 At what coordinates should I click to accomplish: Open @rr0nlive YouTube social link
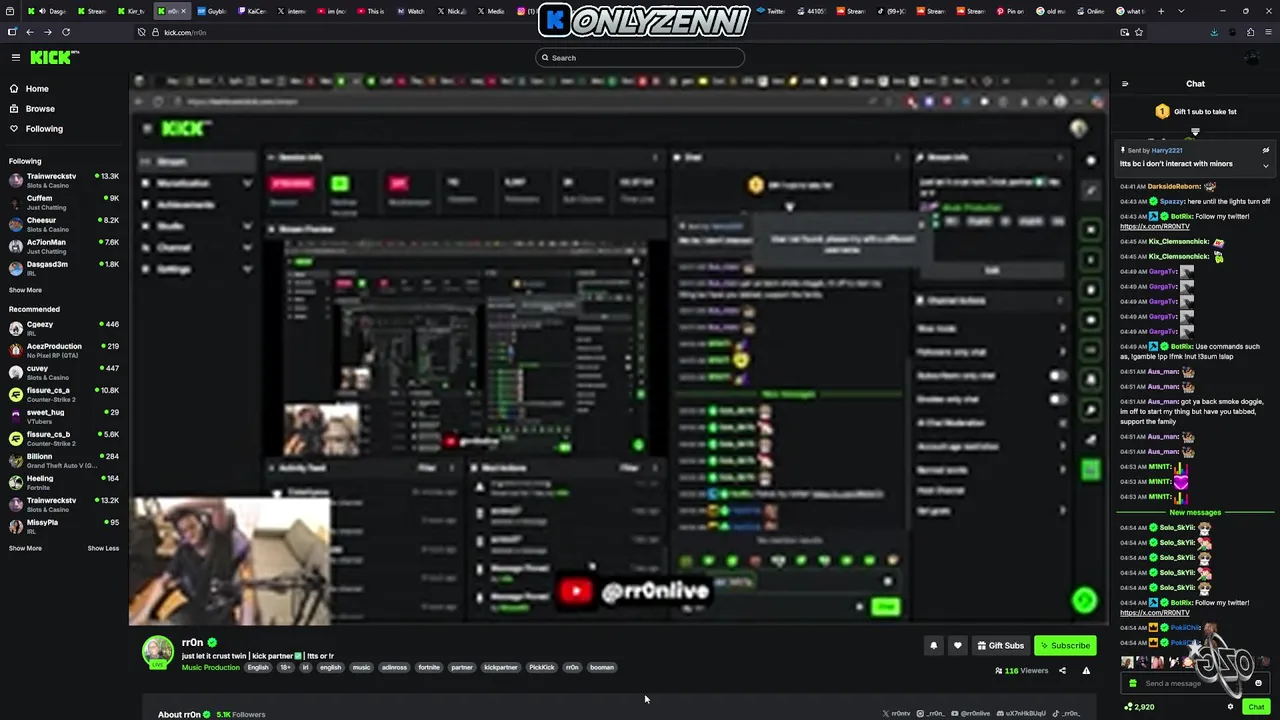(x=970, y=714)
